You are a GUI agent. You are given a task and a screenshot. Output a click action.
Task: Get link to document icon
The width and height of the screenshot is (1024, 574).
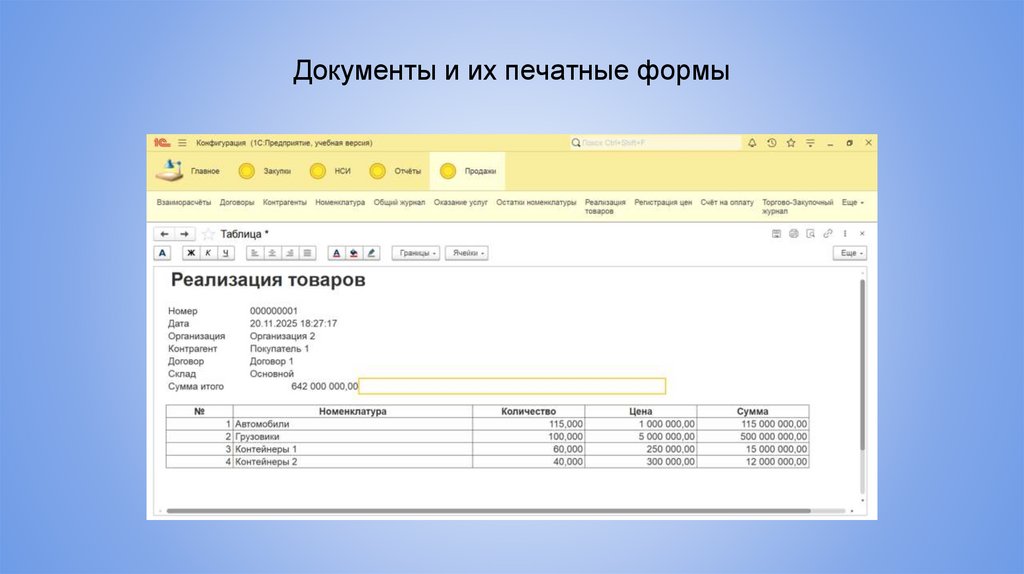pos(827,234)
